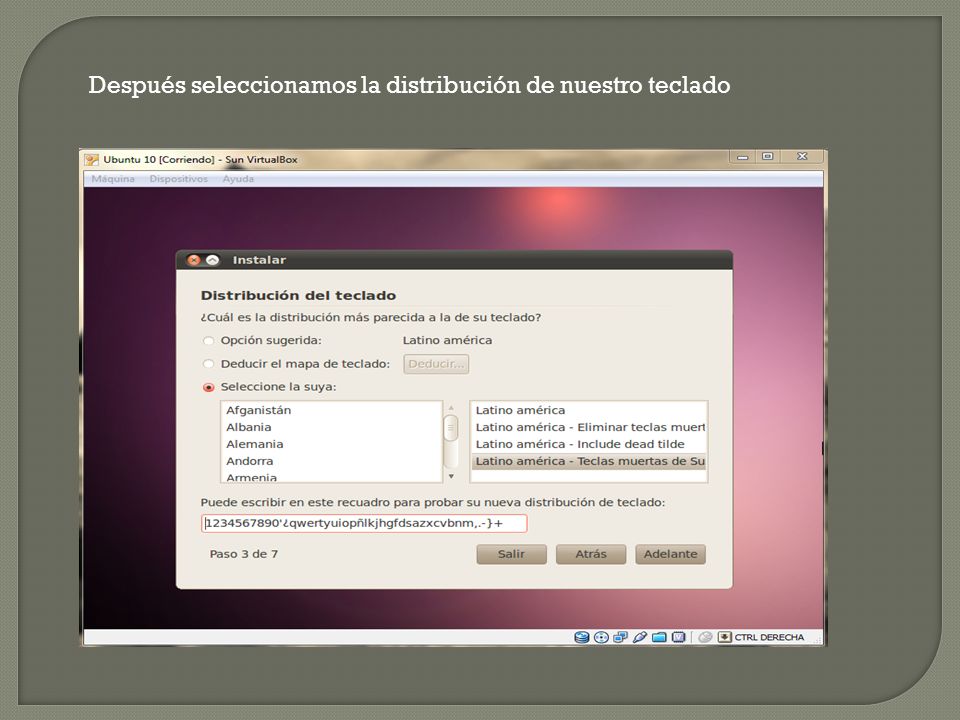Click the Salir button
This screenshot has height=720, width=960.
[x=511, y=554]
